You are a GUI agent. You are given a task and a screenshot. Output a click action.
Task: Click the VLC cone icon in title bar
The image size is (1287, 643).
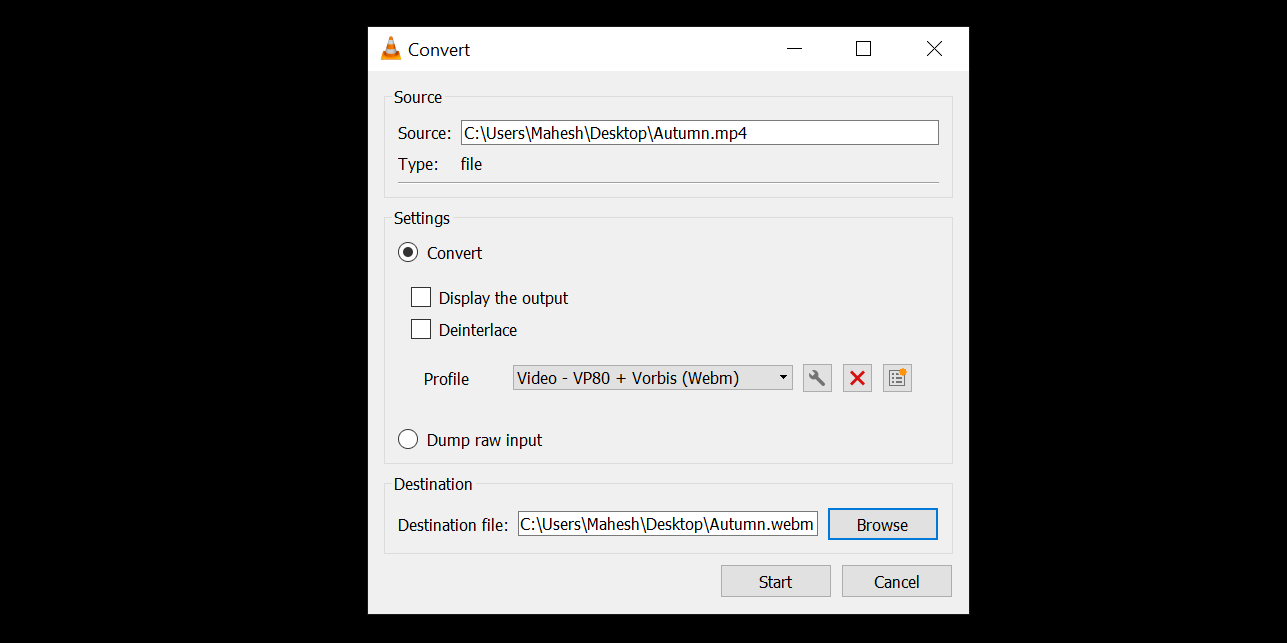coord(390,48)
